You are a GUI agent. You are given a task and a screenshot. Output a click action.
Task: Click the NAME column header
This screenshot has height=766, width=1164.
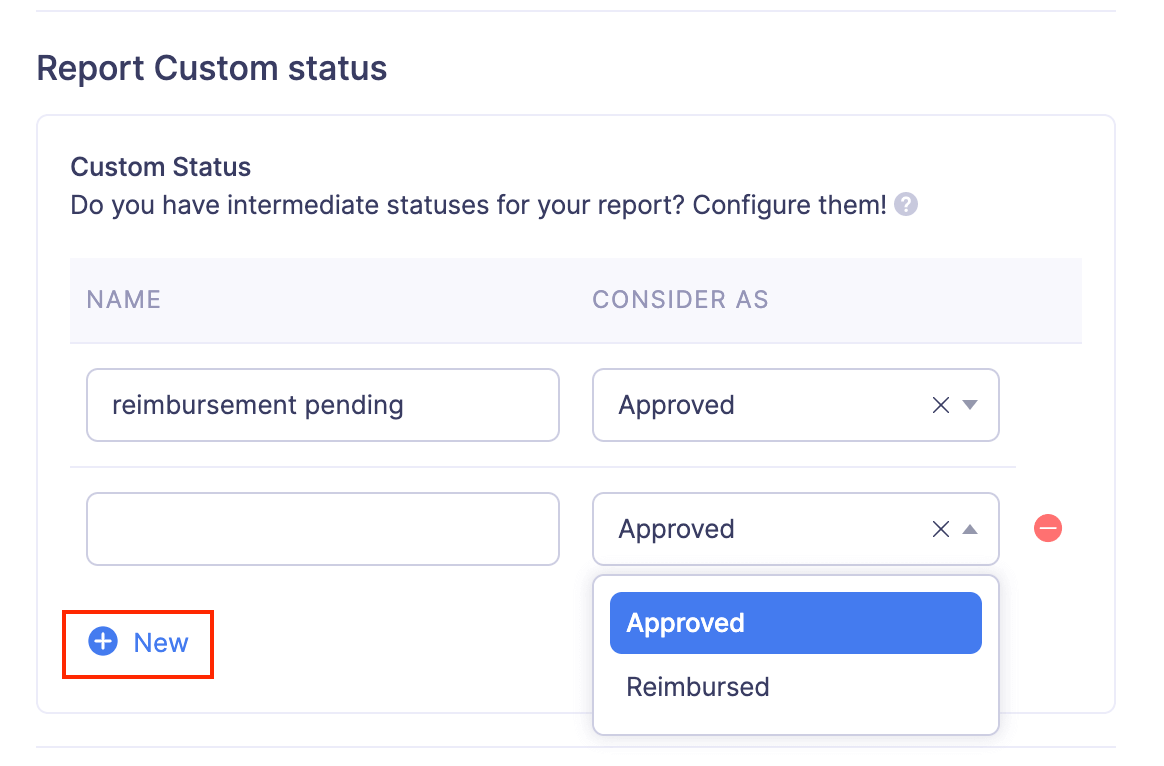click(124, 300)
